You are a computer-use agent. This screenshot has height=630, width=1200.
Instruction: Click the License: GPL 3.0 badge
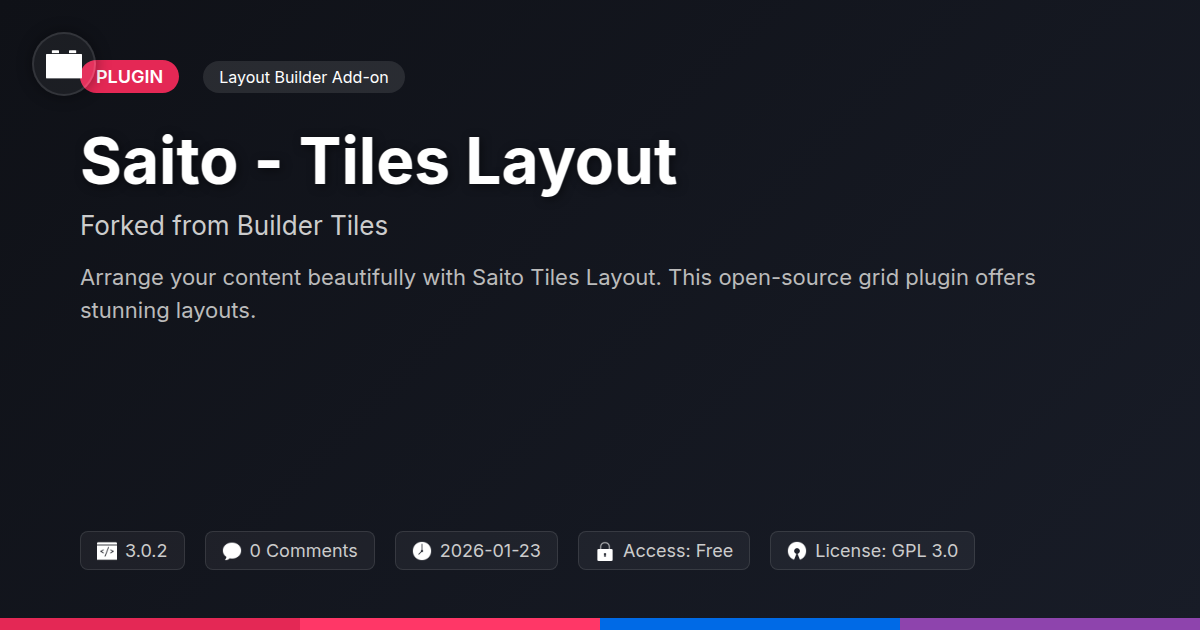click(886, 551)
